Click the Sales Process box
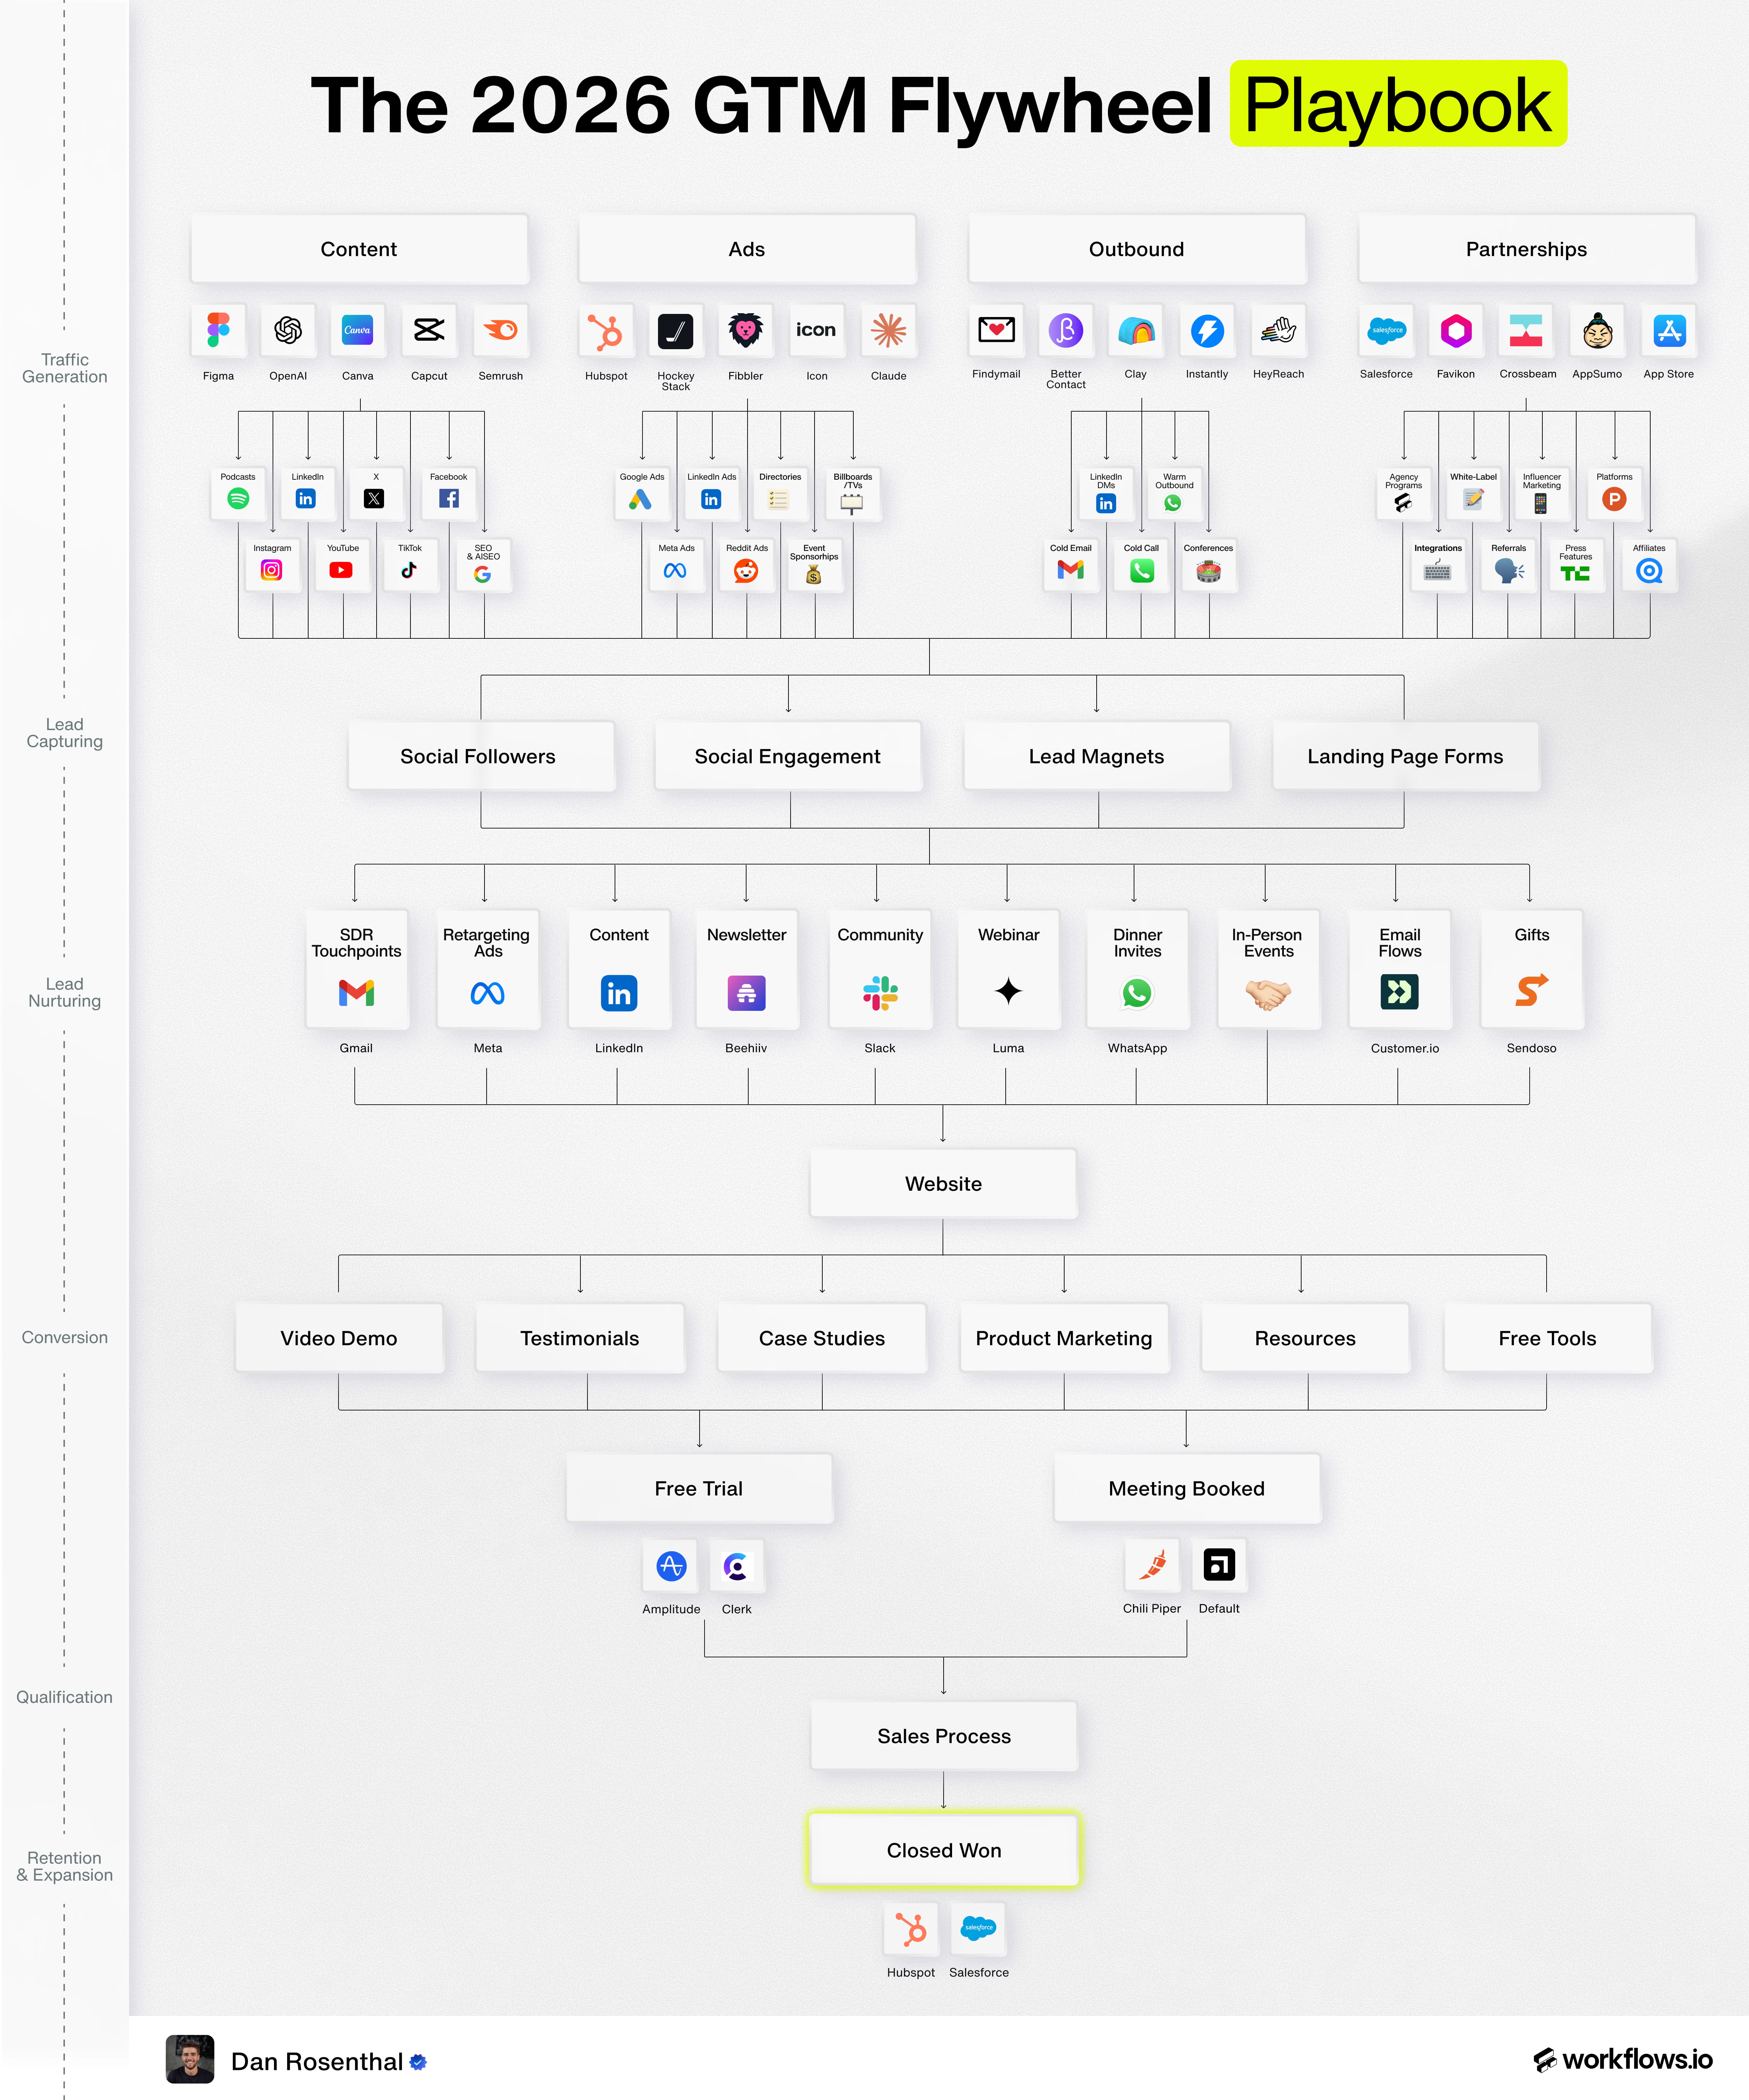 (x=944, y=1736)
